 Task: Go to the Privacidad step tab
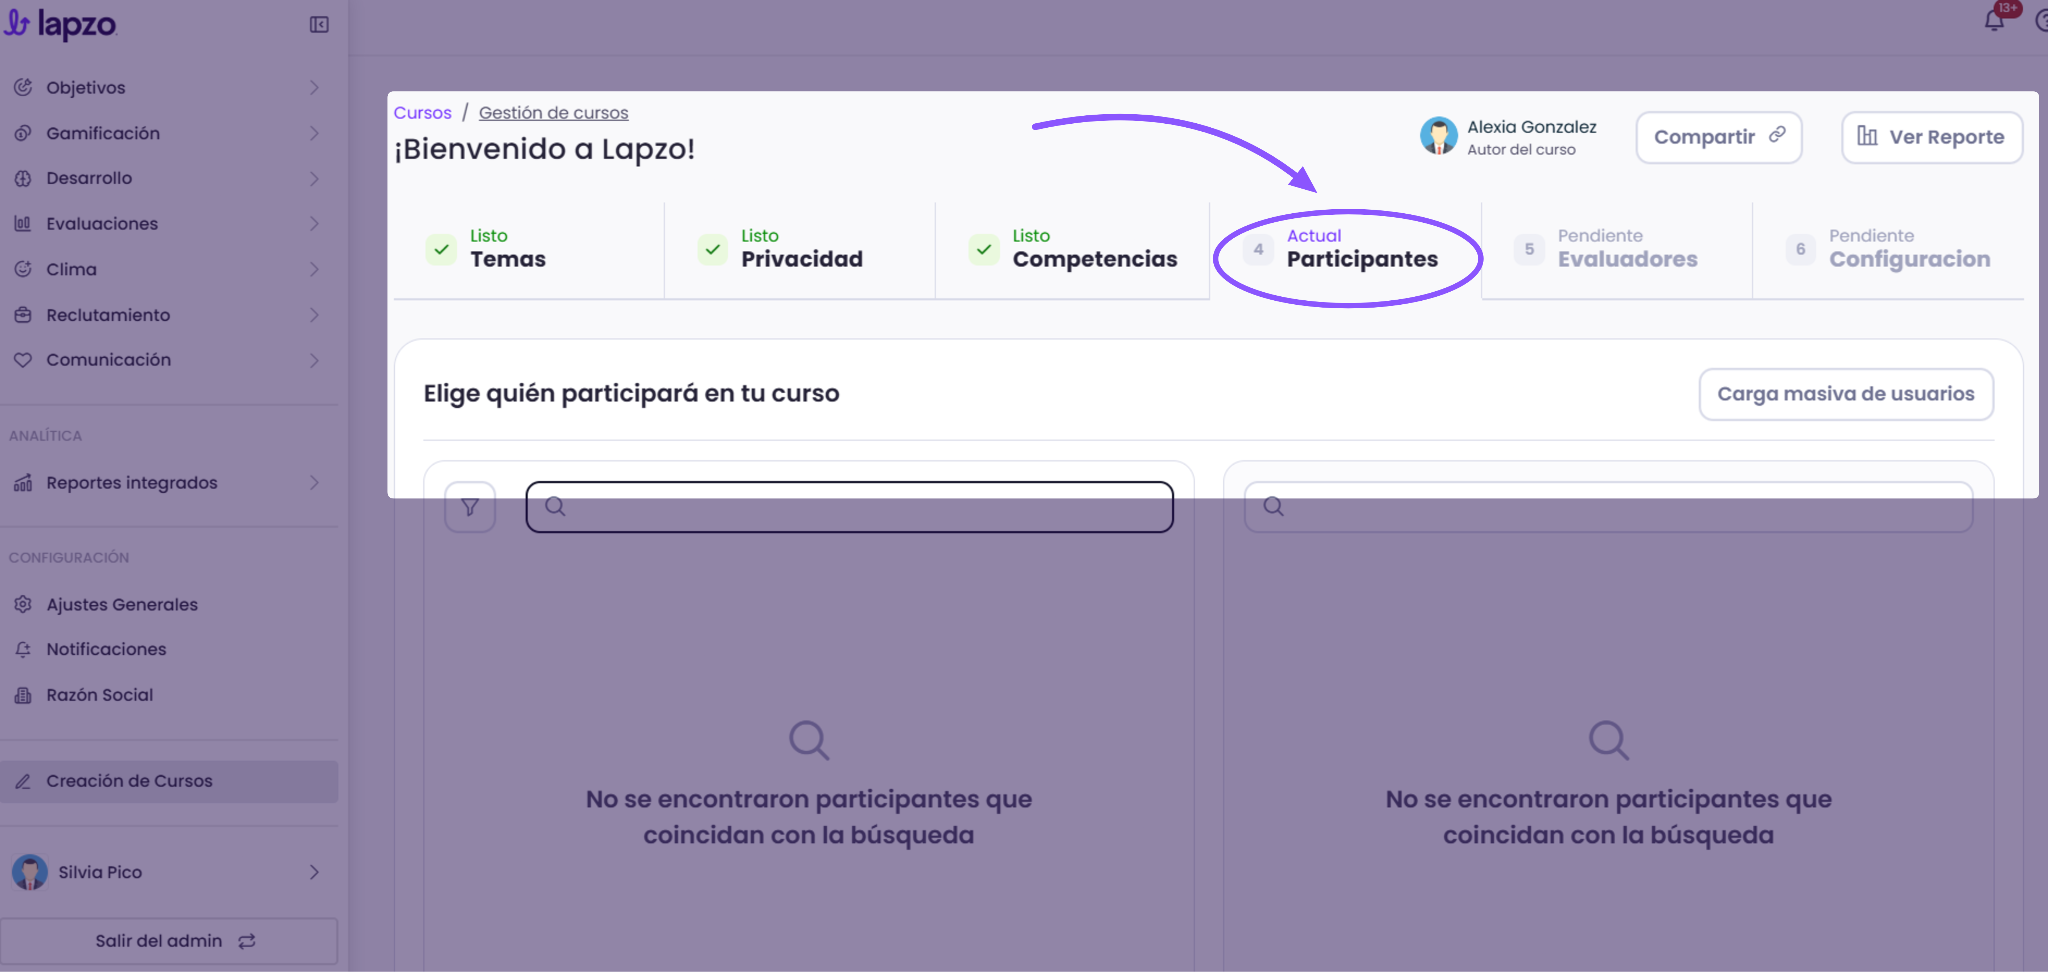point(799,249)
